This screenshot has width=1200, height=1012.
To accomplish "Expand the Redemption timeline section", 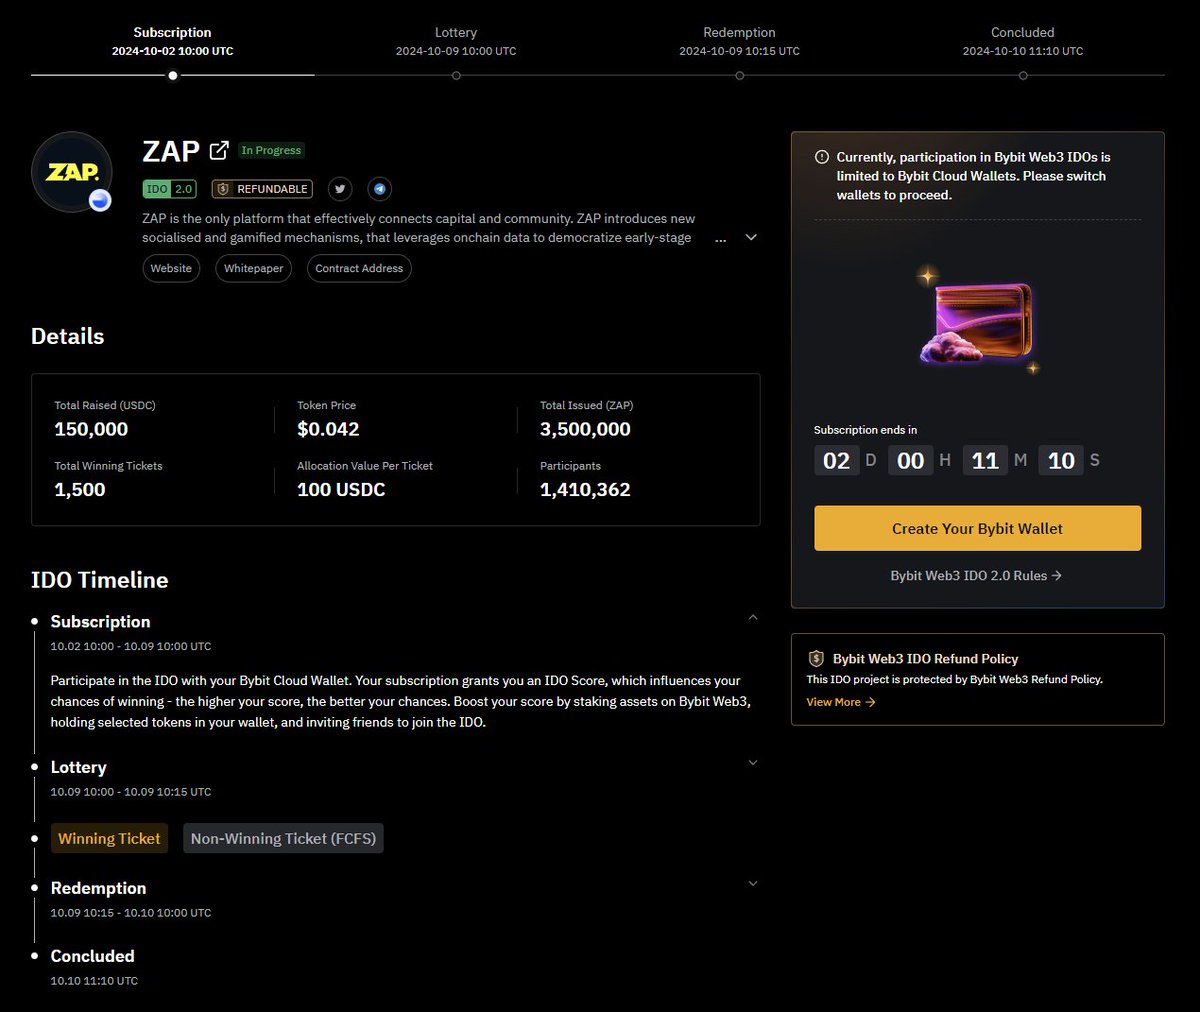I will [x=753, y=884].
